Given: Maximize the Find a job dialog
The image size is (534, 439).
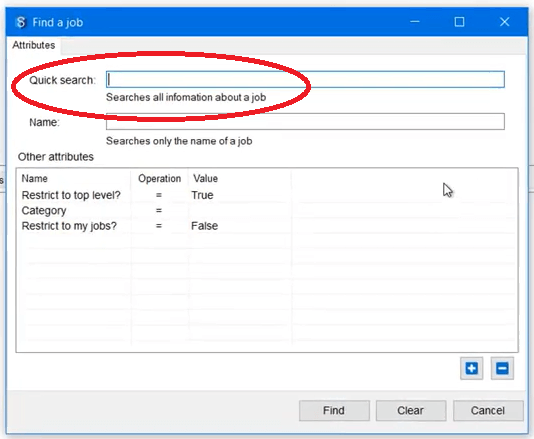Looking at the screenshot, I should point(459,22).
